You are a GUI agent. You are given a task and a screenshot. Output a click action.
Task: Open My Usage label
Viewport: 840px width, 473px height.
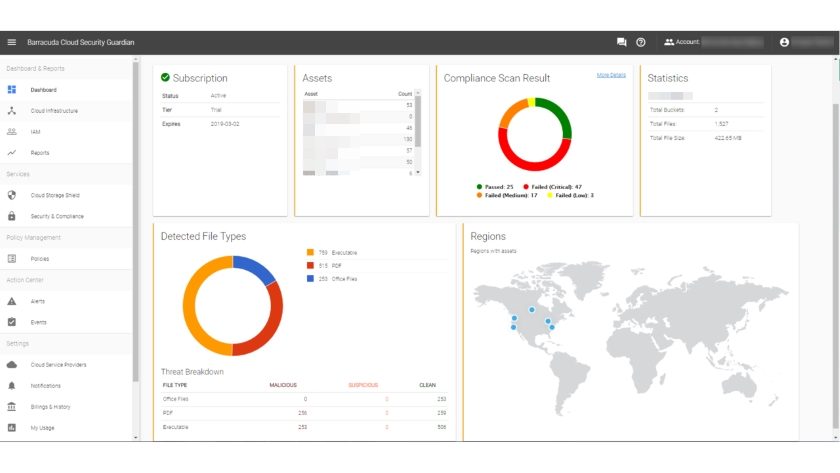coord(42,428)
